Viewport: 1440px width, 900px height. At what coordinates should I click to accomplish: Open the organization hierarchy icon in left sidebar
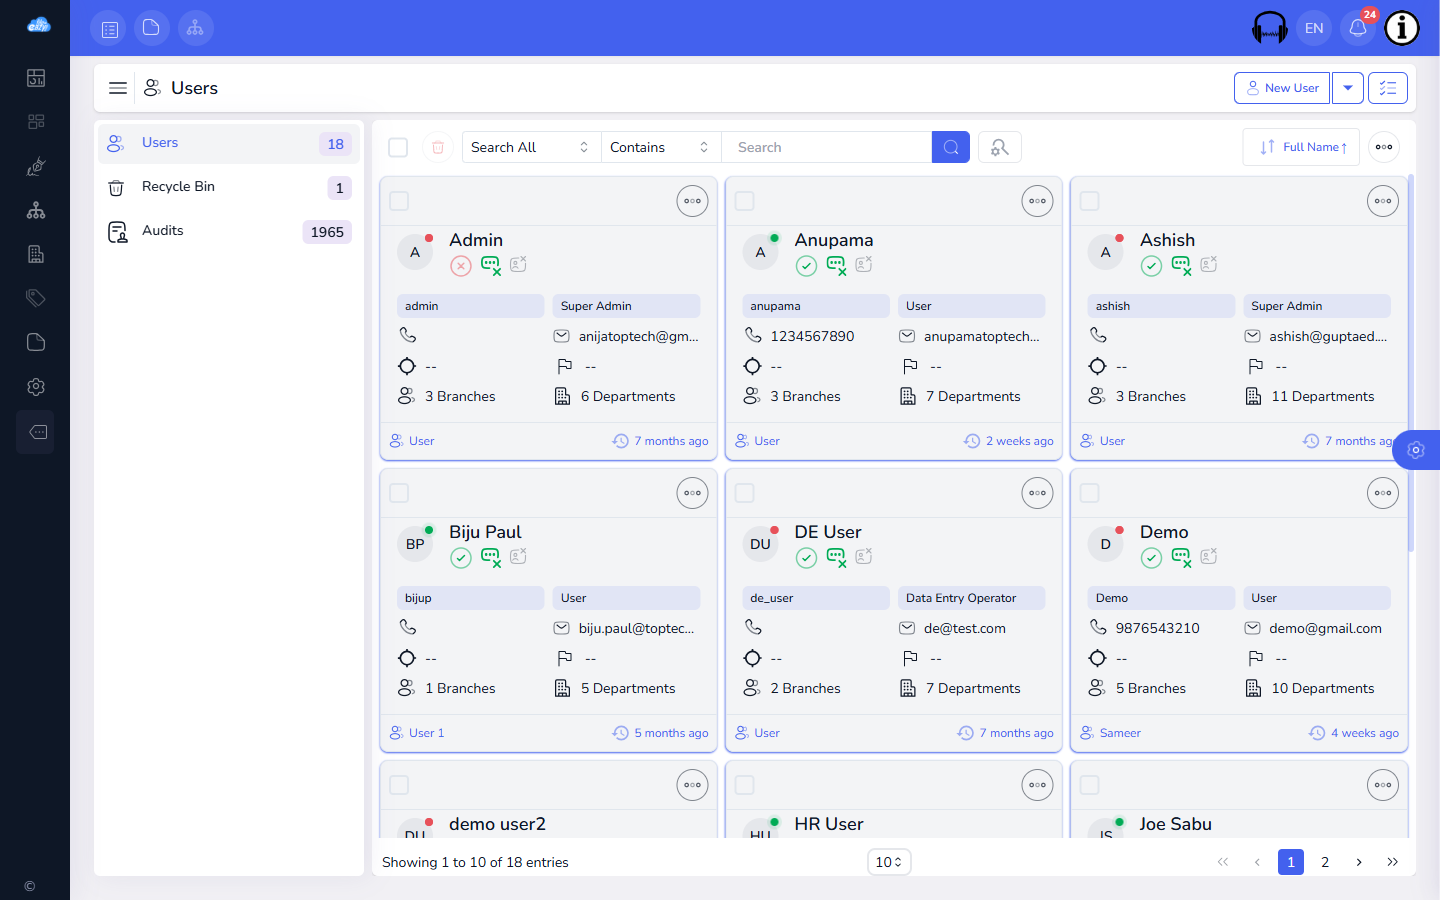[36, 210]
